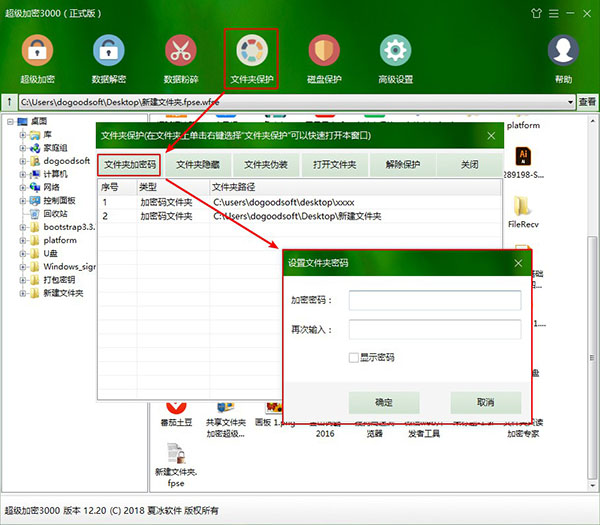600x525 pixels.
Task: Click the 查看 button beside path bar
Action: click(x=587, y=102)
